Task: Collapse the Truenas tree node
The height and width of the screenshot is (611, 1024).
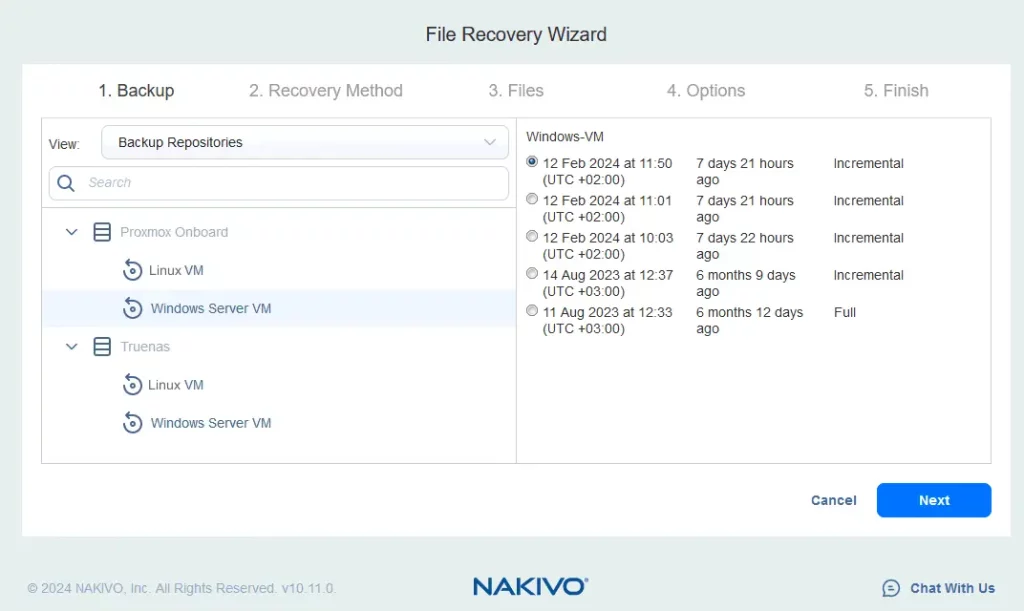Action: coord(71,346)
